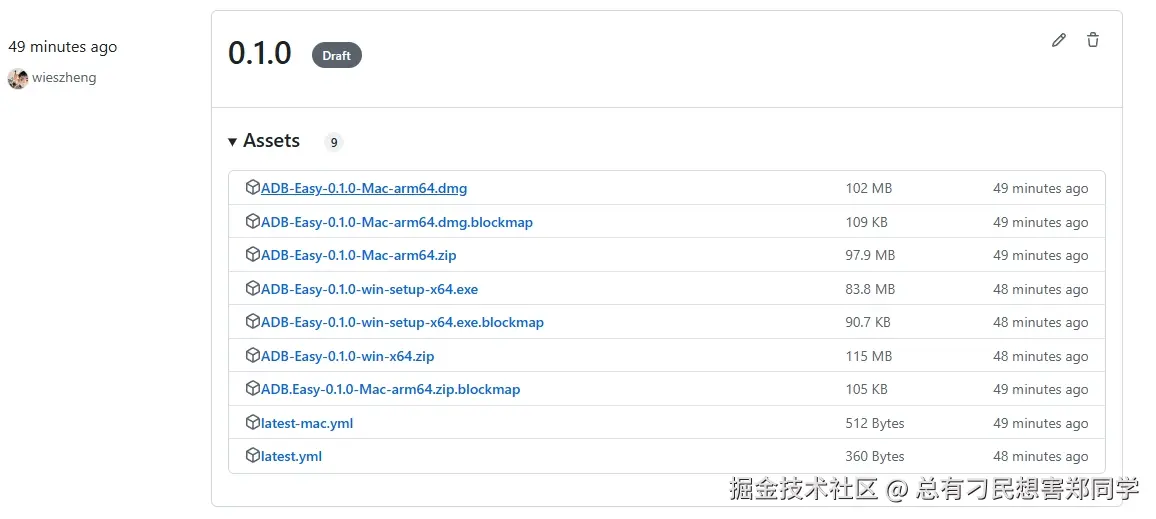This screenshot has width=1156, height=519.
Task: Edit the 0.1.0 release with pencil icon
Action: pyautogui.click(x=1059, y=41)
